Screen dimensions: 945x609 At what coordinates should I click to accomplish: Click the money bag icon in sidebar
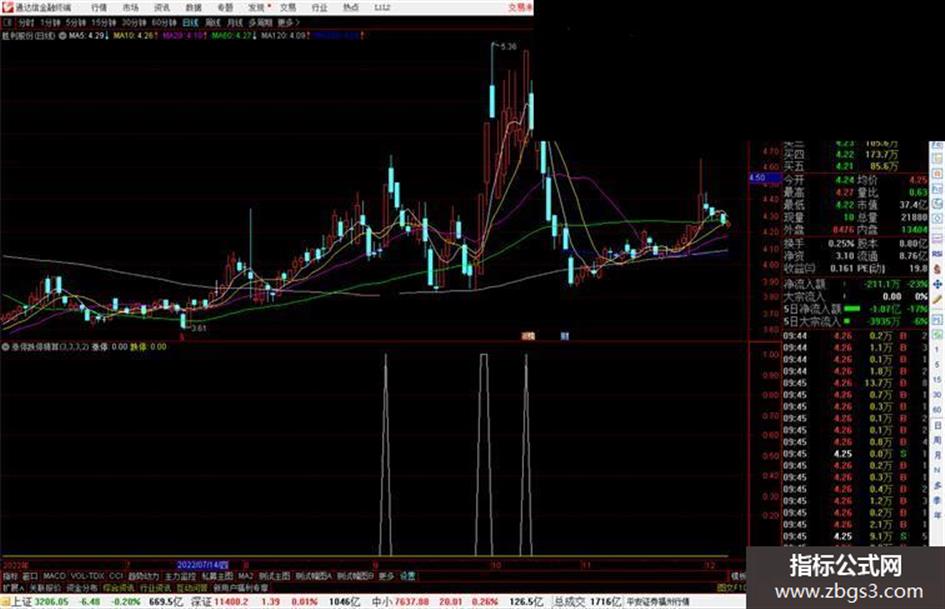click(937, 268)
